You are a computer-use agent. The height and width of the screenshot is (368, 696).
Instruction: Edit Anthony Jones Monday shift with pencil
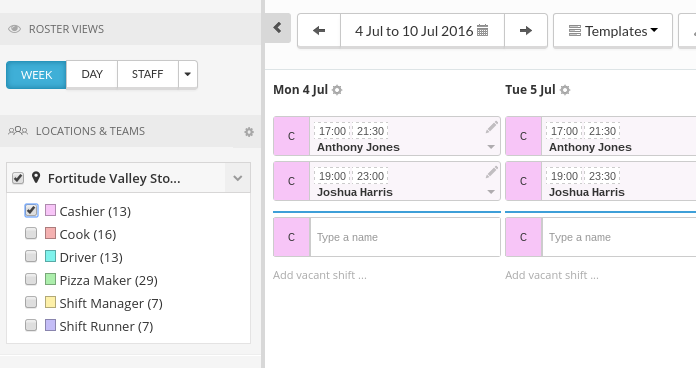pyautogui.click(x=491, y=128)
